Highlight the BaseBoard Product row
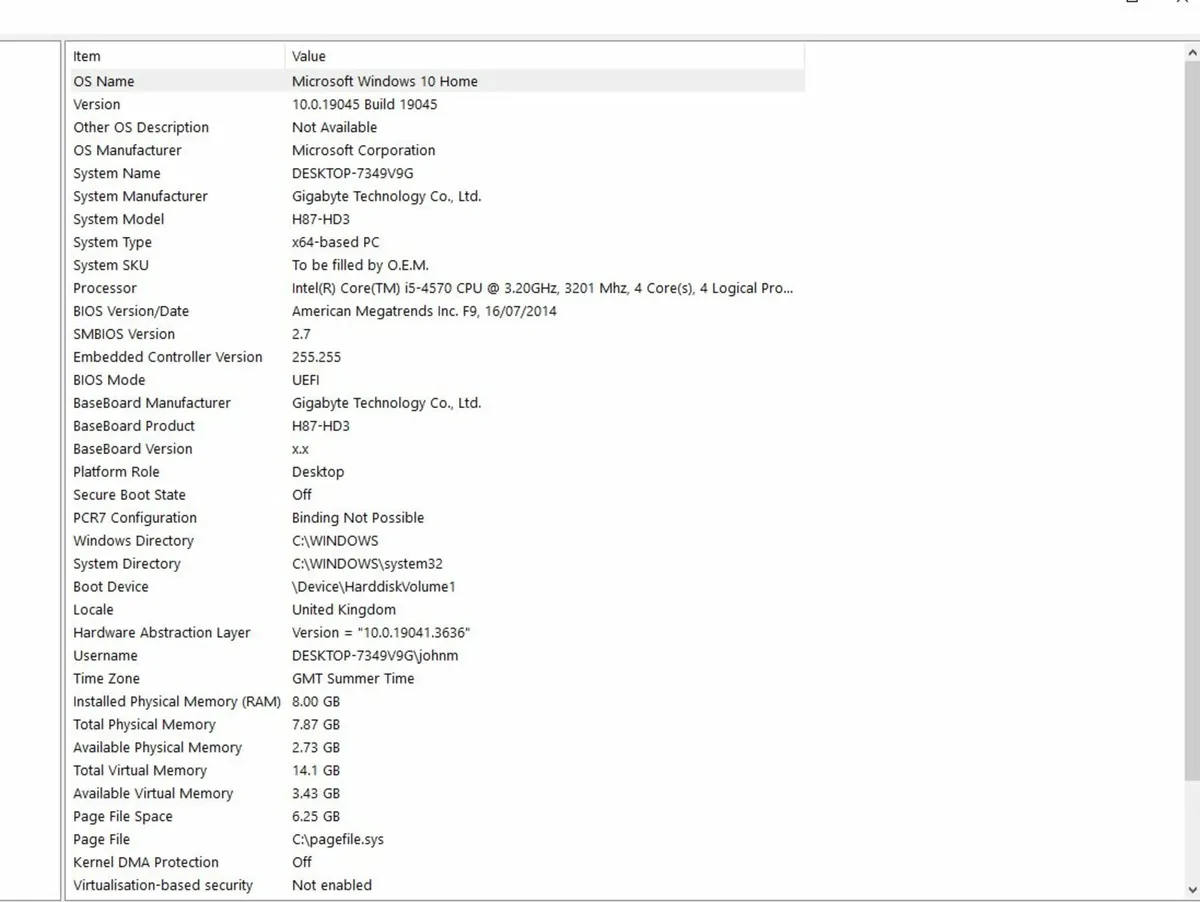Image resolution: width=1200 pixels, height=902 pixels. (x=134, y=427)
